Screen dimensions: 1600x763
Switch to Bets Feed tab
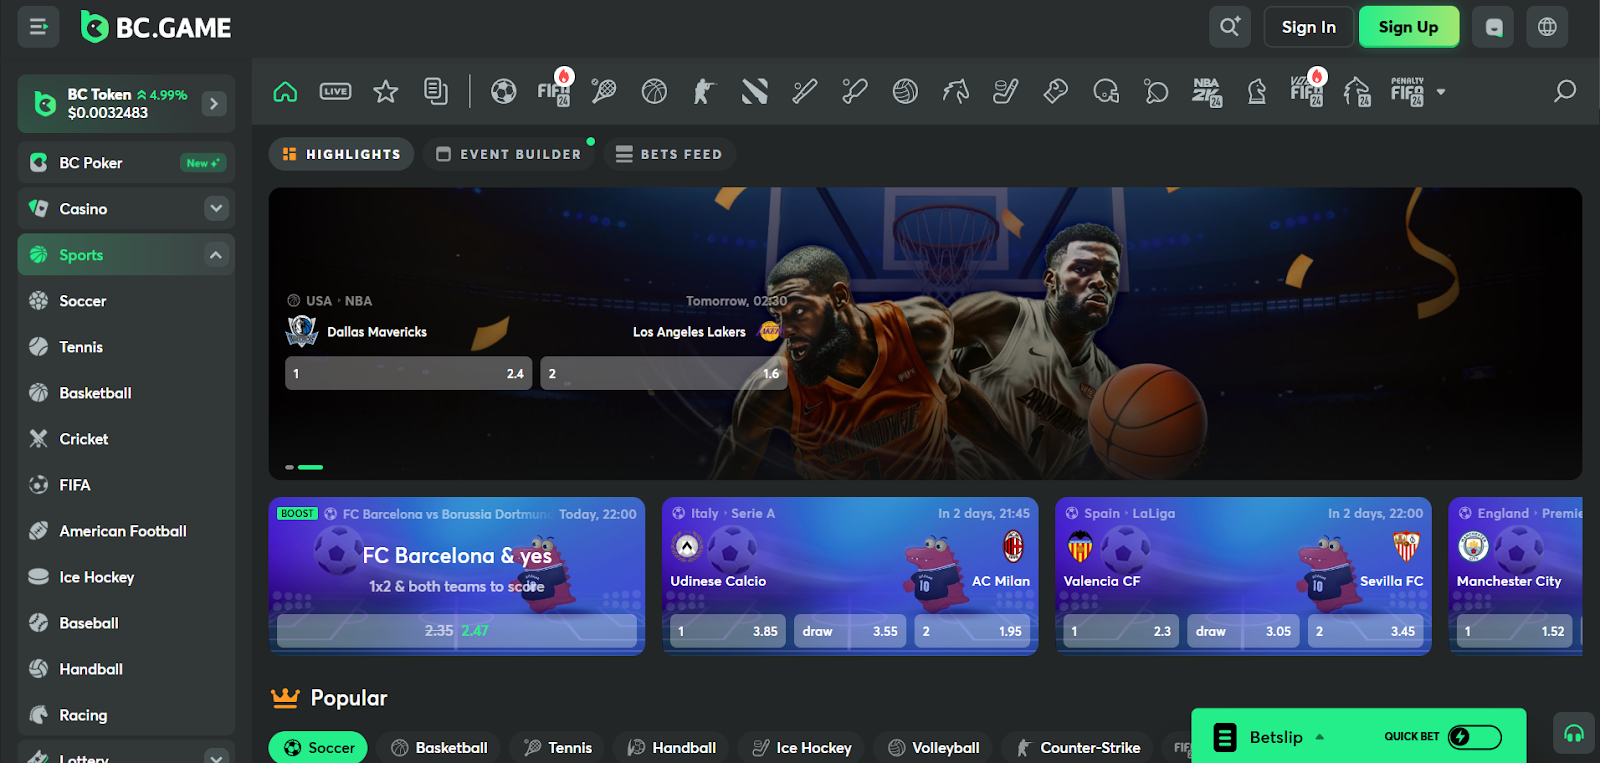[x=668, y=154]
